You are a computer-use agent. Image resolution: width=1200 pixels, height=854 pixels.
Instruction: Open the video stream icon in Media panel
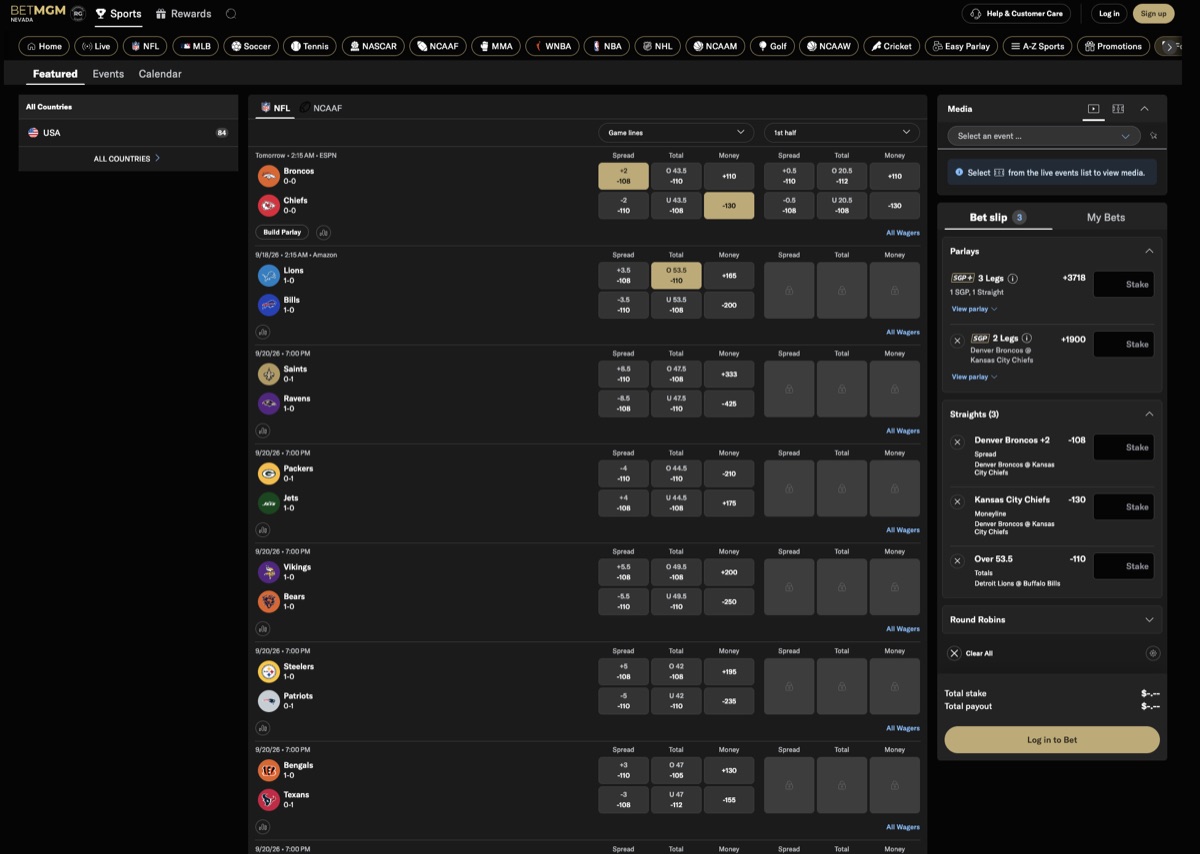(x=1093, y=109)
